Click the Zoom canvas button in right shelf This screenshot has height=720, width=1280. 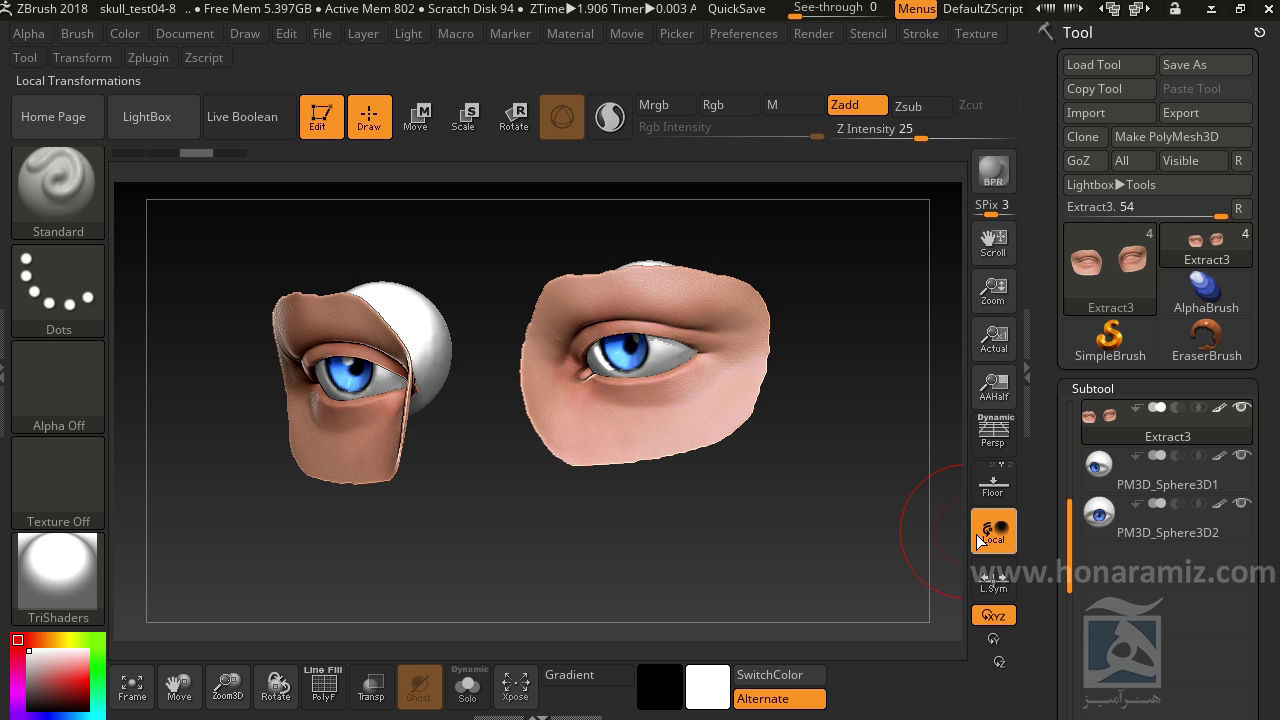click(x=993, y=291)
